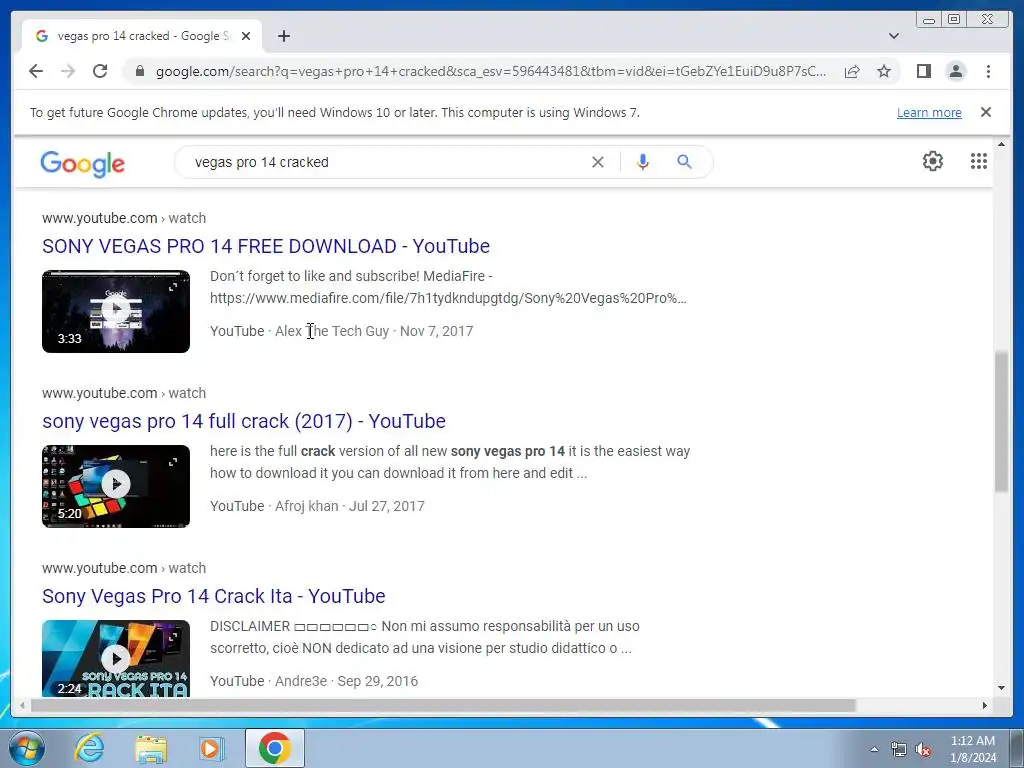Image resolution: width=1024 pixels, height=768 pixels.
Task: Click the horizontal scroll left arrow
Action: coord(22,705)
